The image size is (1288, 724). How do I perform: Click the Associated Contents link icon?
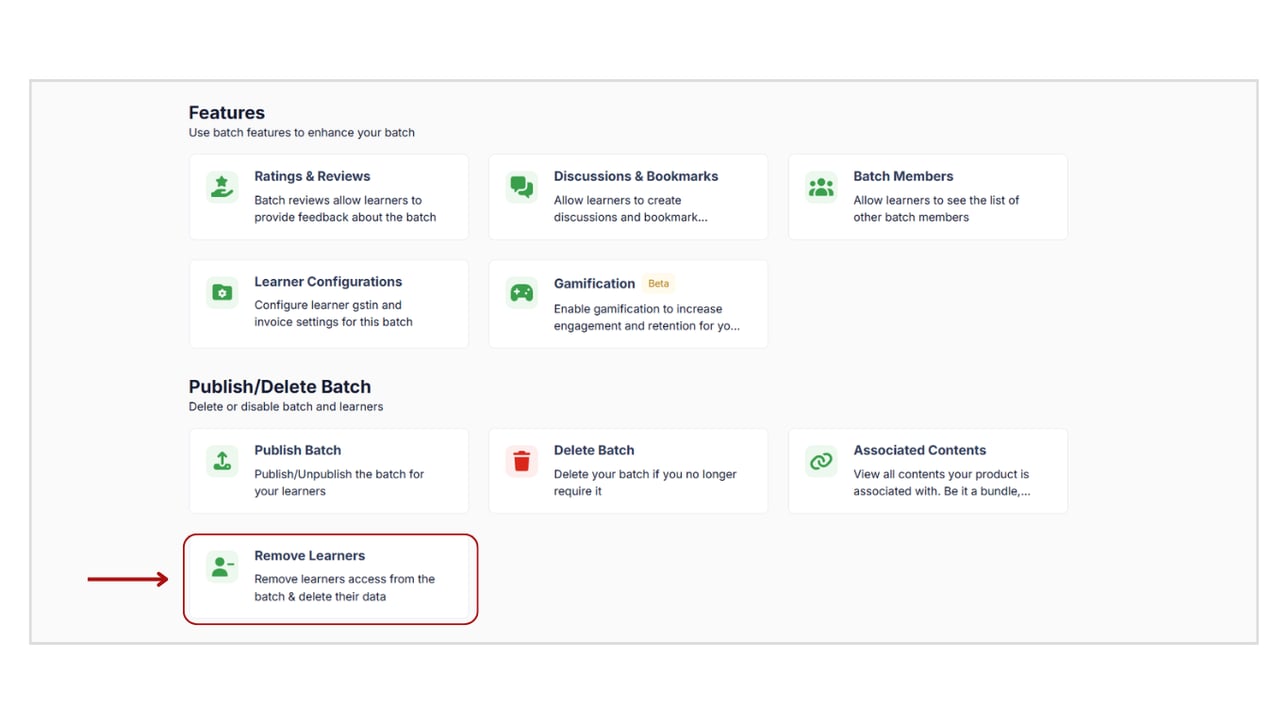point(821,461)
